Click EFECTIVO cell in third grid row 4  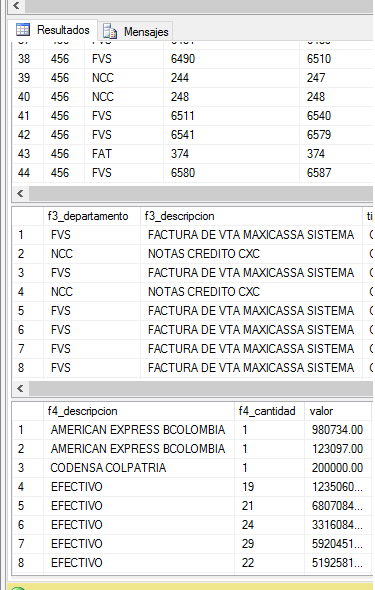point(139,487)
